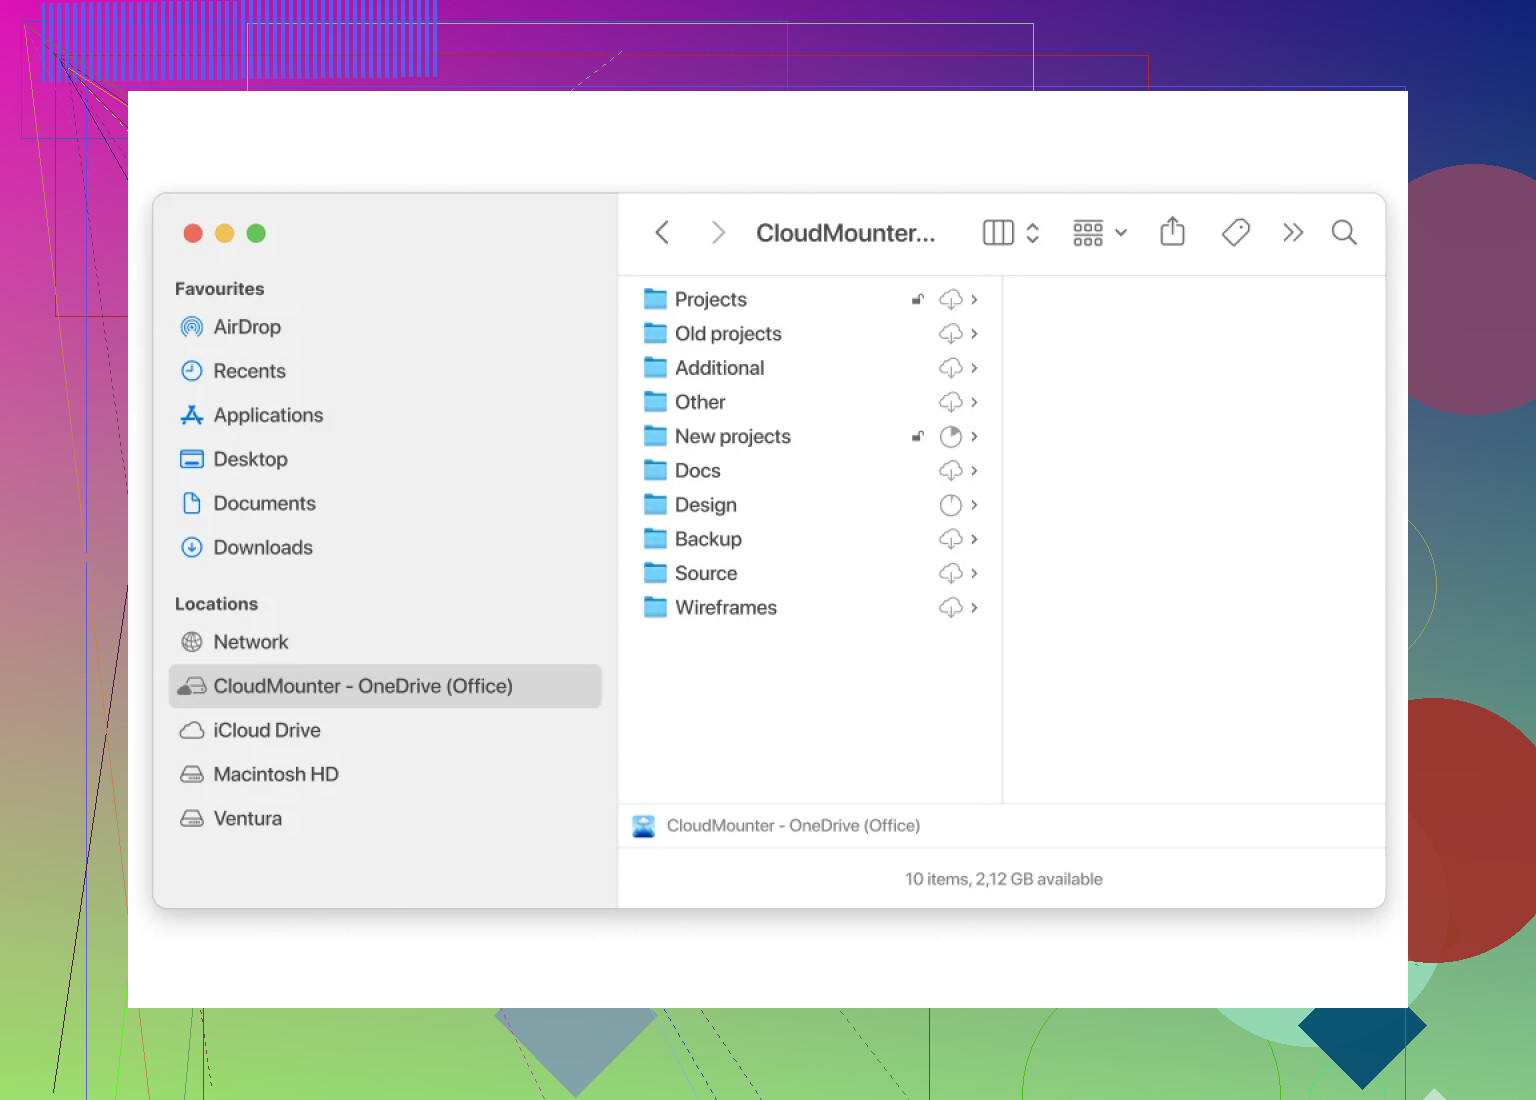Click the lock icon on New projects row
The image size is (1536, 1100).
[x=917, y=436]
